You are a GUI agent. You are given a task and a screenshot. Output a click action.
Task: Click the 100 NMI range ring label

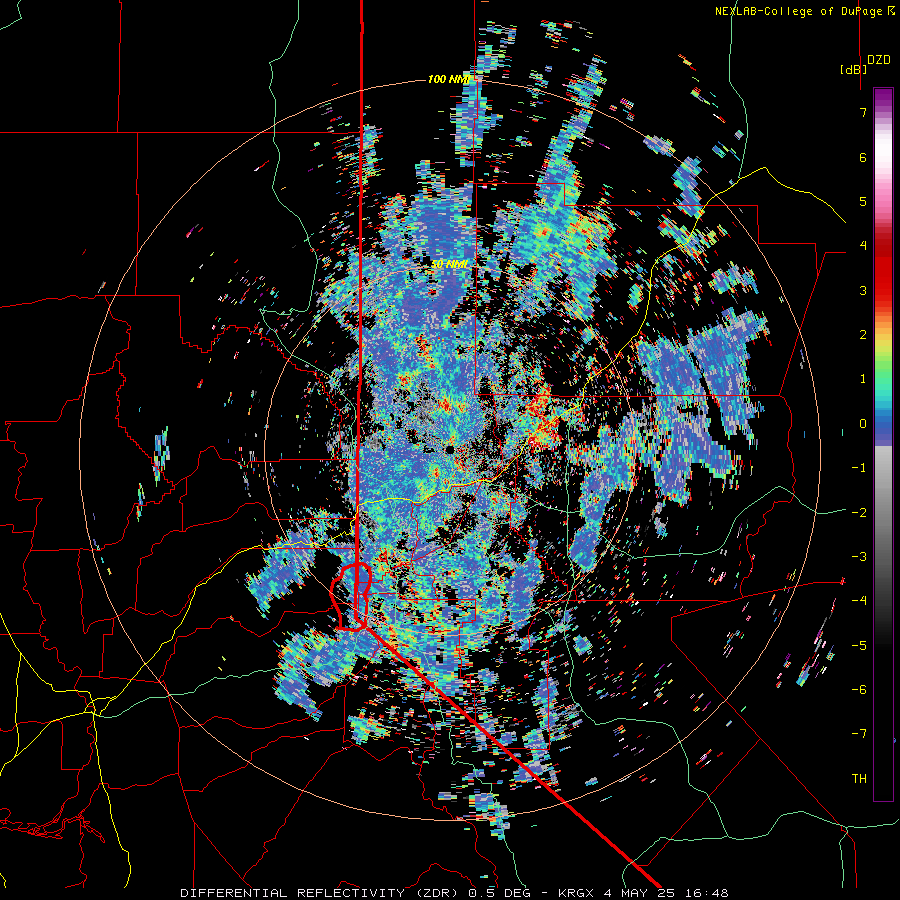coord(449,79)
